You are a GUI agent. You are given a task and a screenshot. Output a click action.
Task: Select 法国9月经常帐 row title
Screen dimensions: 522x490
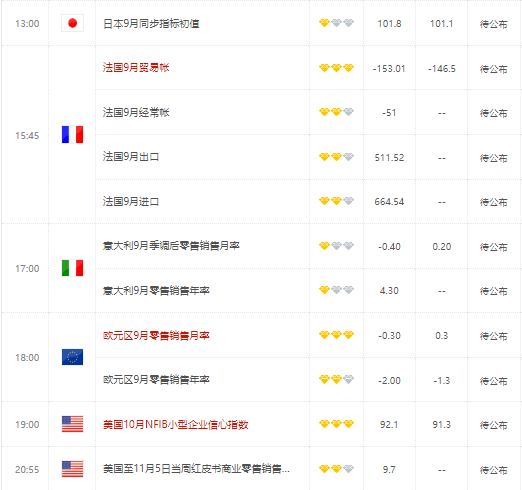[x=136, y=112]
